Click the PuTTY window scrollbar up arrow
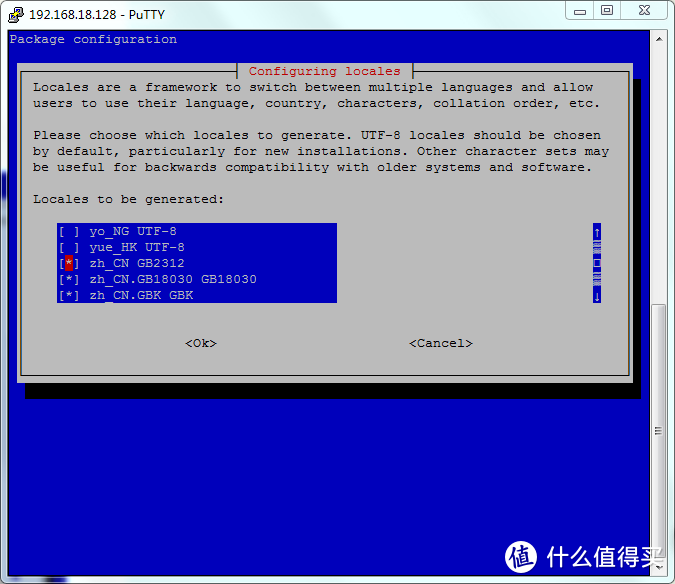The height and width of the screenshot is (584, 675). click(x=659, y=39)
